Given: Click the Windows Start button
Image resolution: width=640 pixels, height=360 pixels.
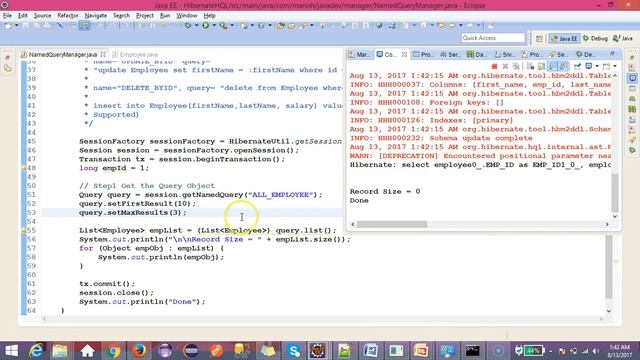Looking at the screenshot, I should (x=11, y=350).
